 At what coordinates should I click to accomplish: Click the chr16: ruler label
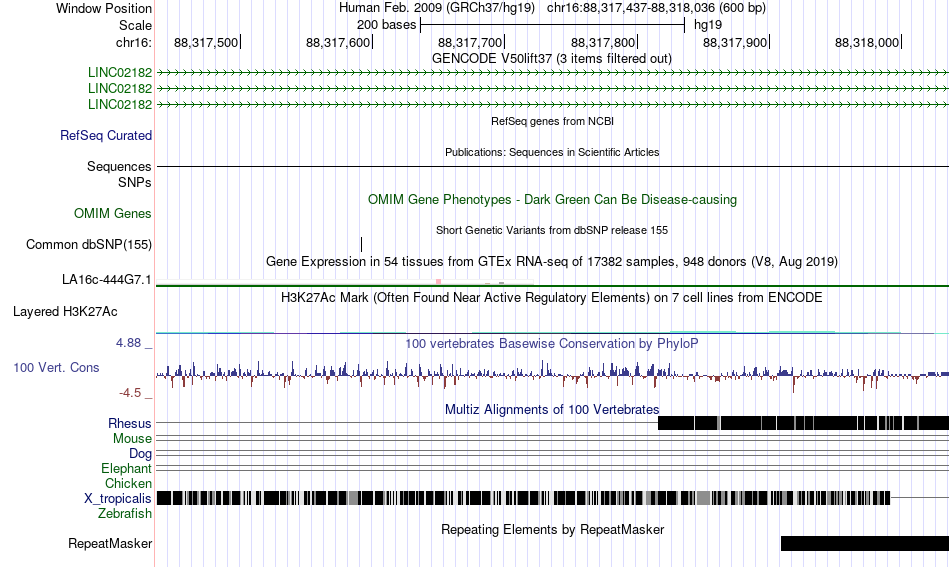[133, 42]
